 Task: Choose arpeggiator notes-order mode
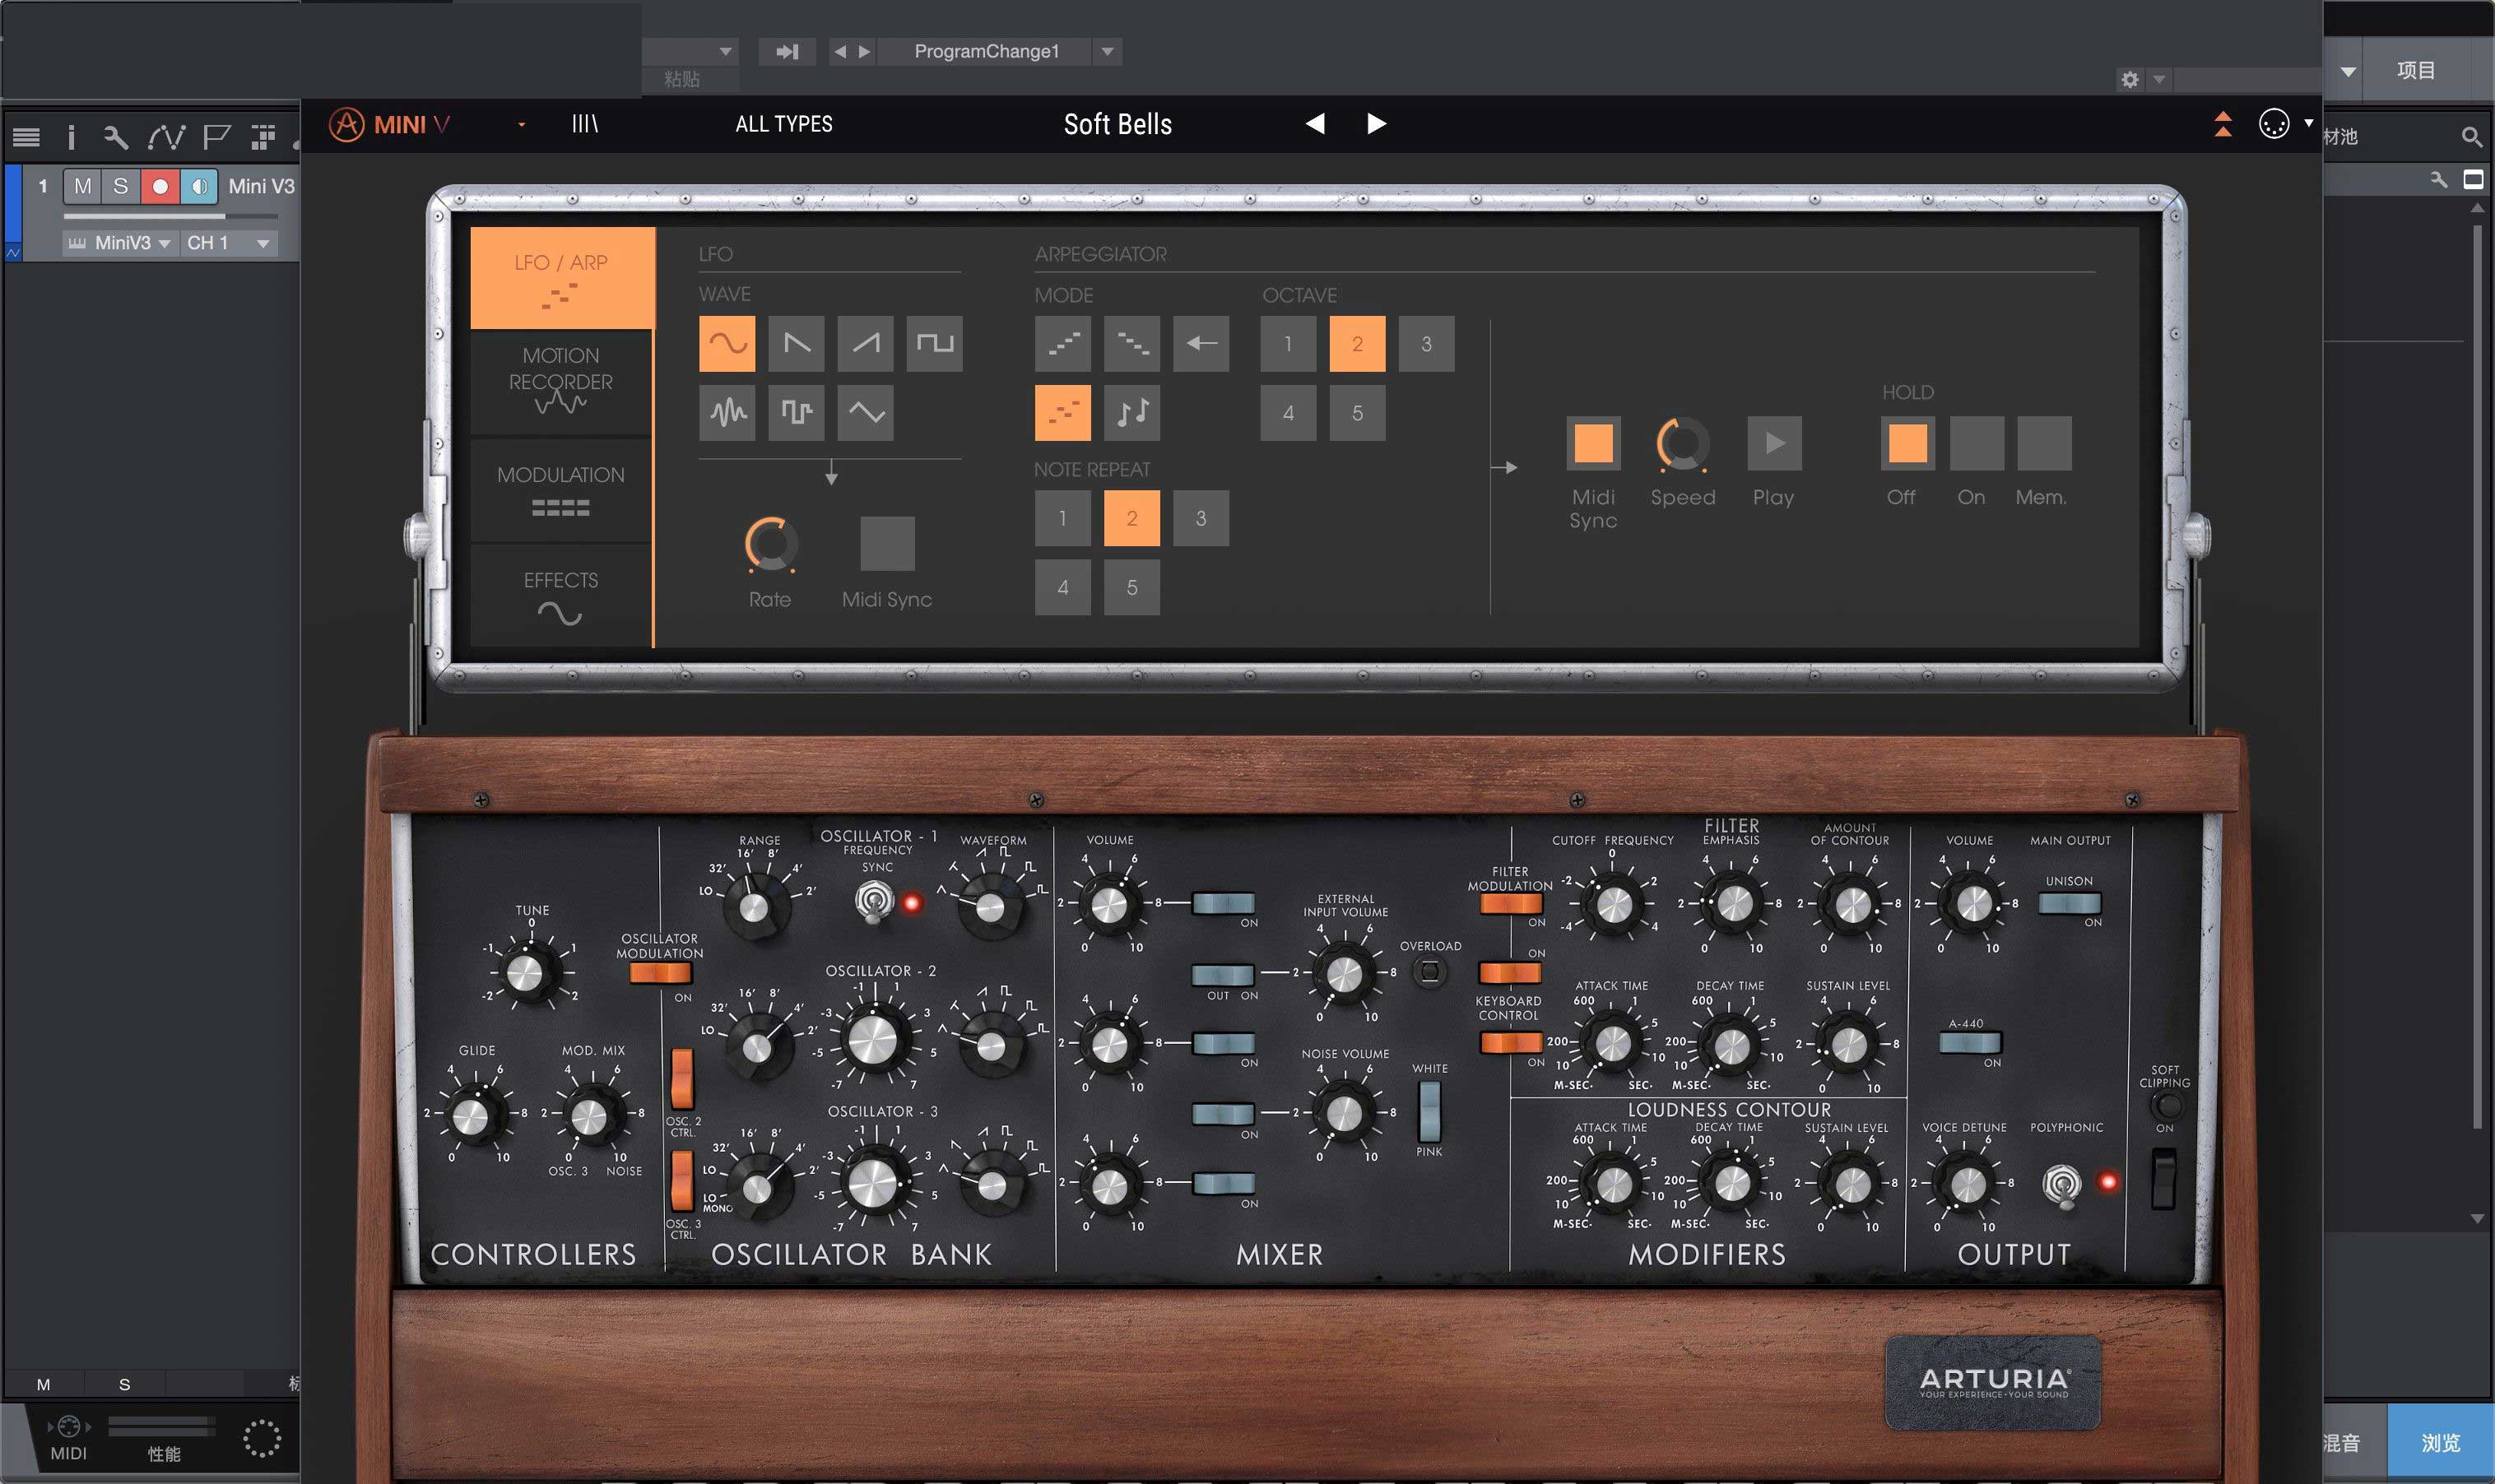pos(1132,412)
